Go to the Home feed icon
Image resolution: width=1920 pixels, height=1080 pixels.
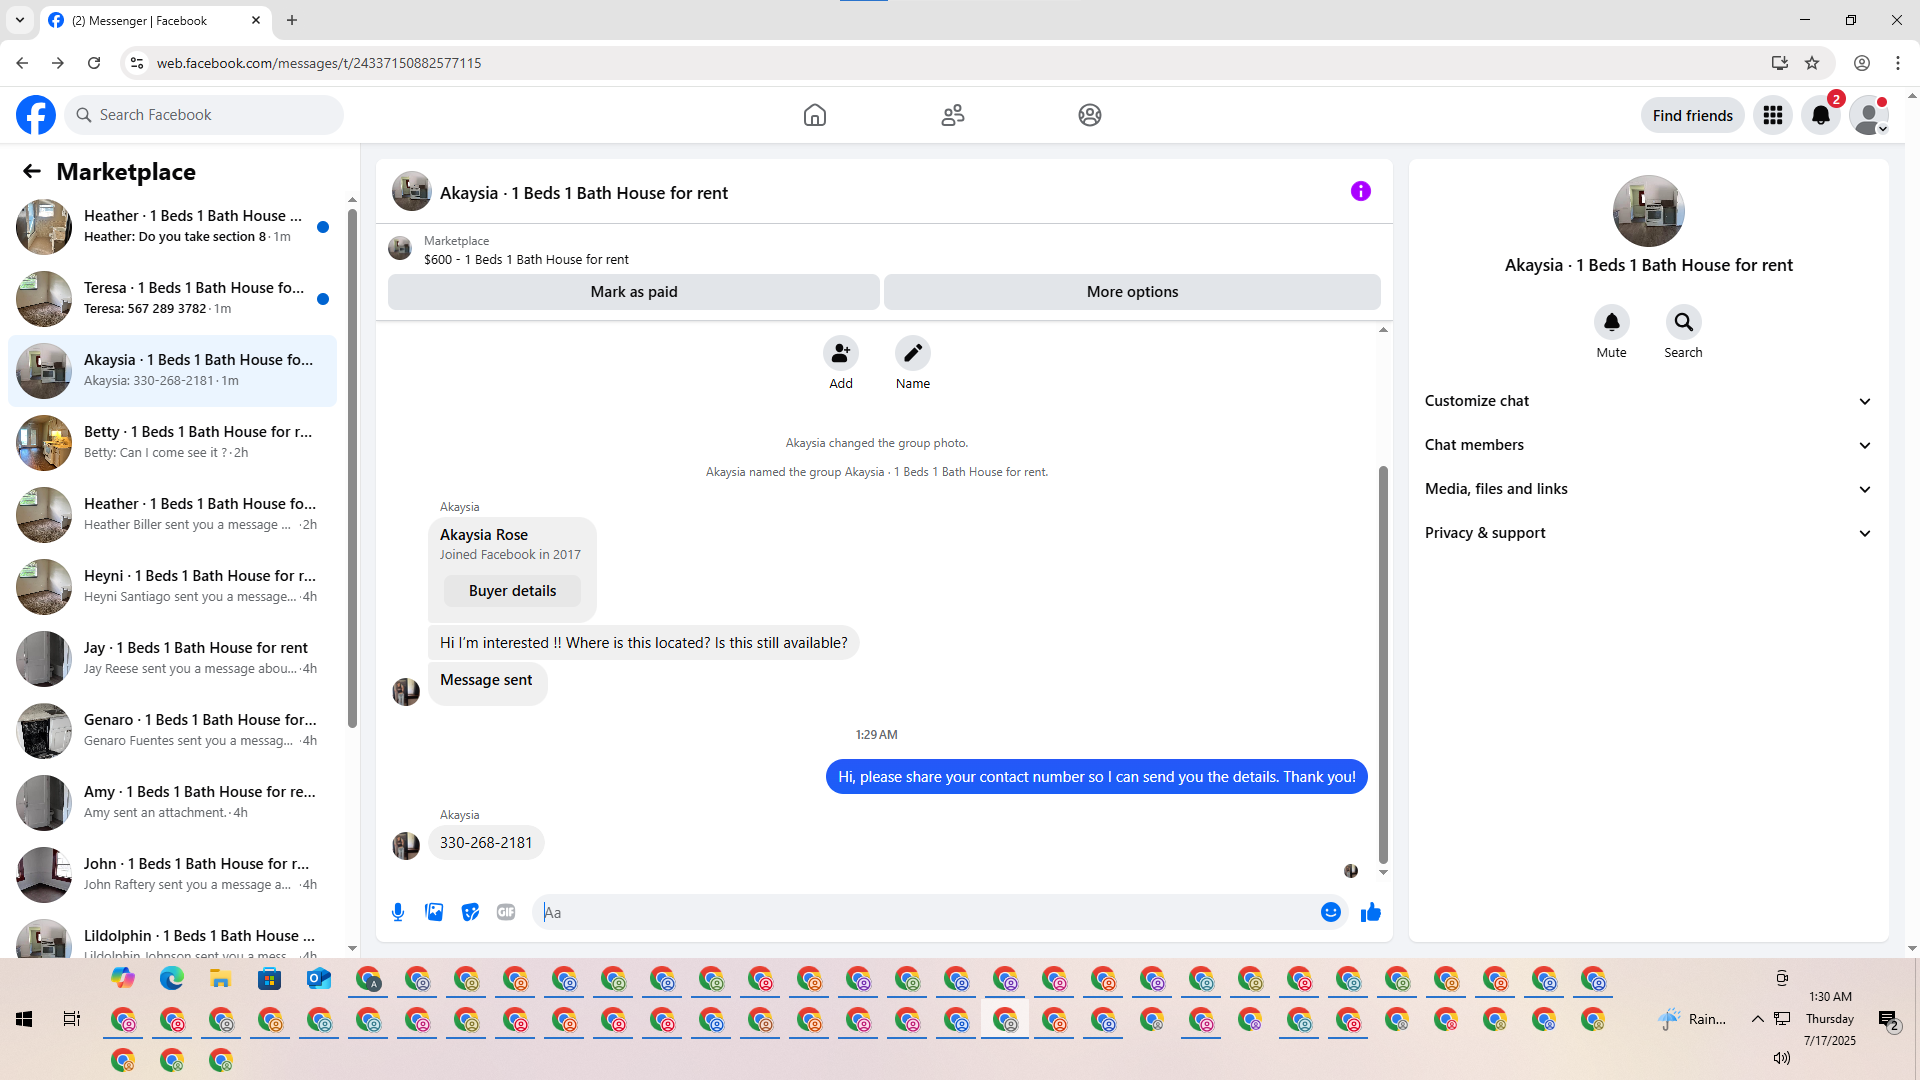[x=815, y=115]
